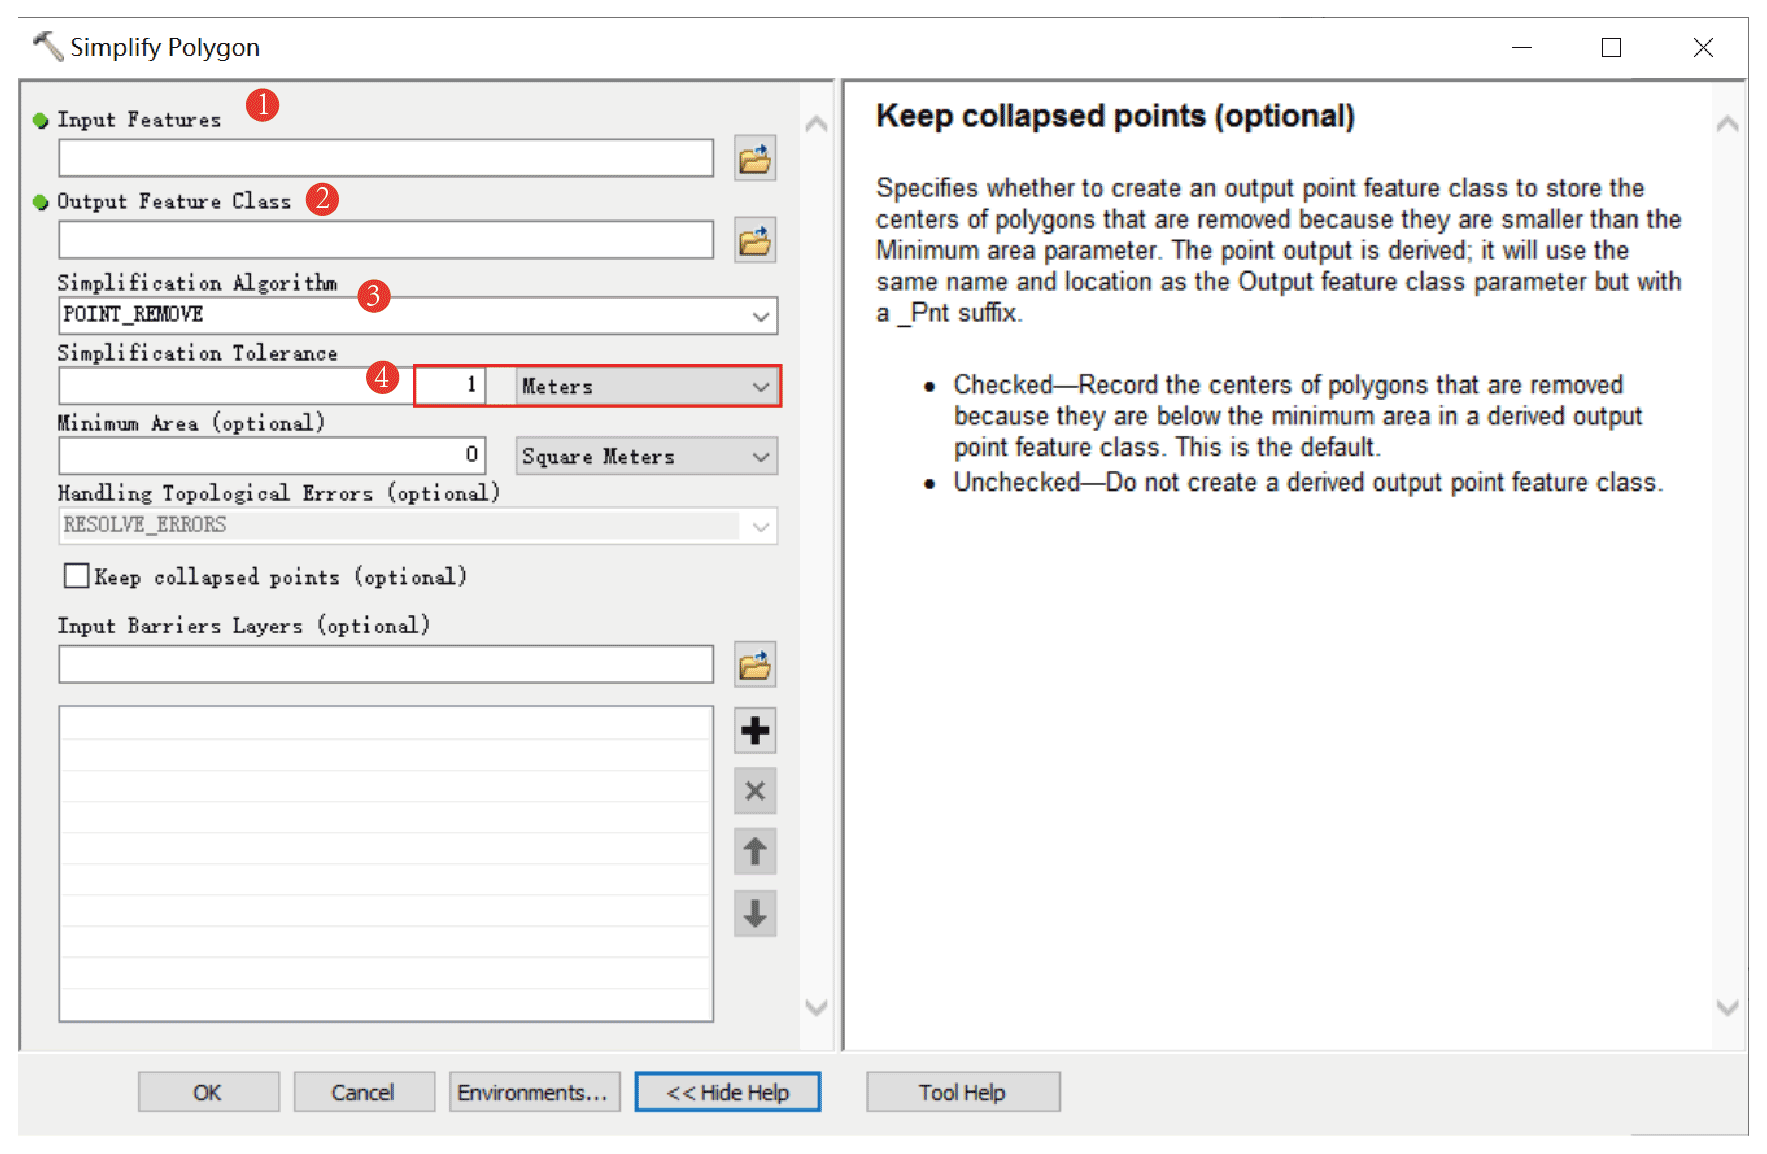Expand the Square Meters area unit dropdown
Image resolution: width=1767 pixels, height=1154 pixels.
pos(760,457)
